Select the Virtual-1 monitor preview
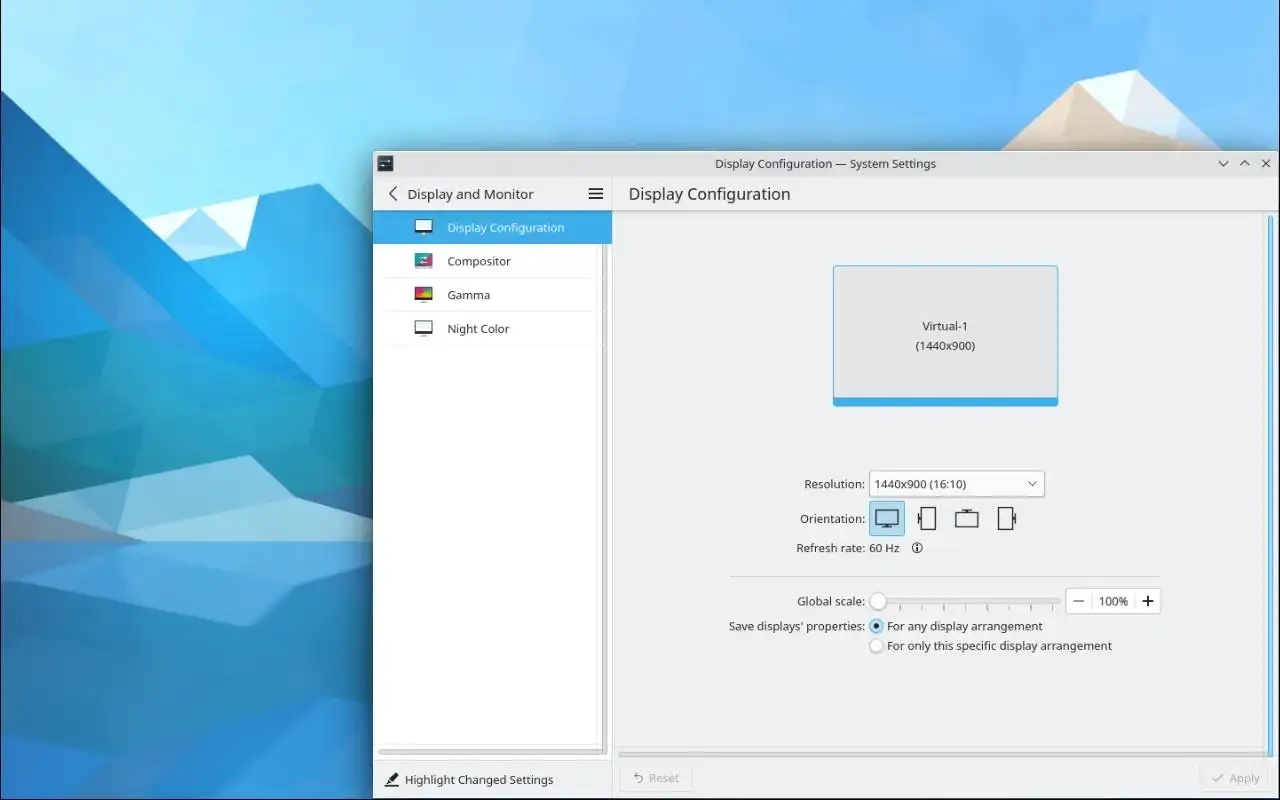The height and width of the screenshot is (800, 1280). [x=945, y=336]
